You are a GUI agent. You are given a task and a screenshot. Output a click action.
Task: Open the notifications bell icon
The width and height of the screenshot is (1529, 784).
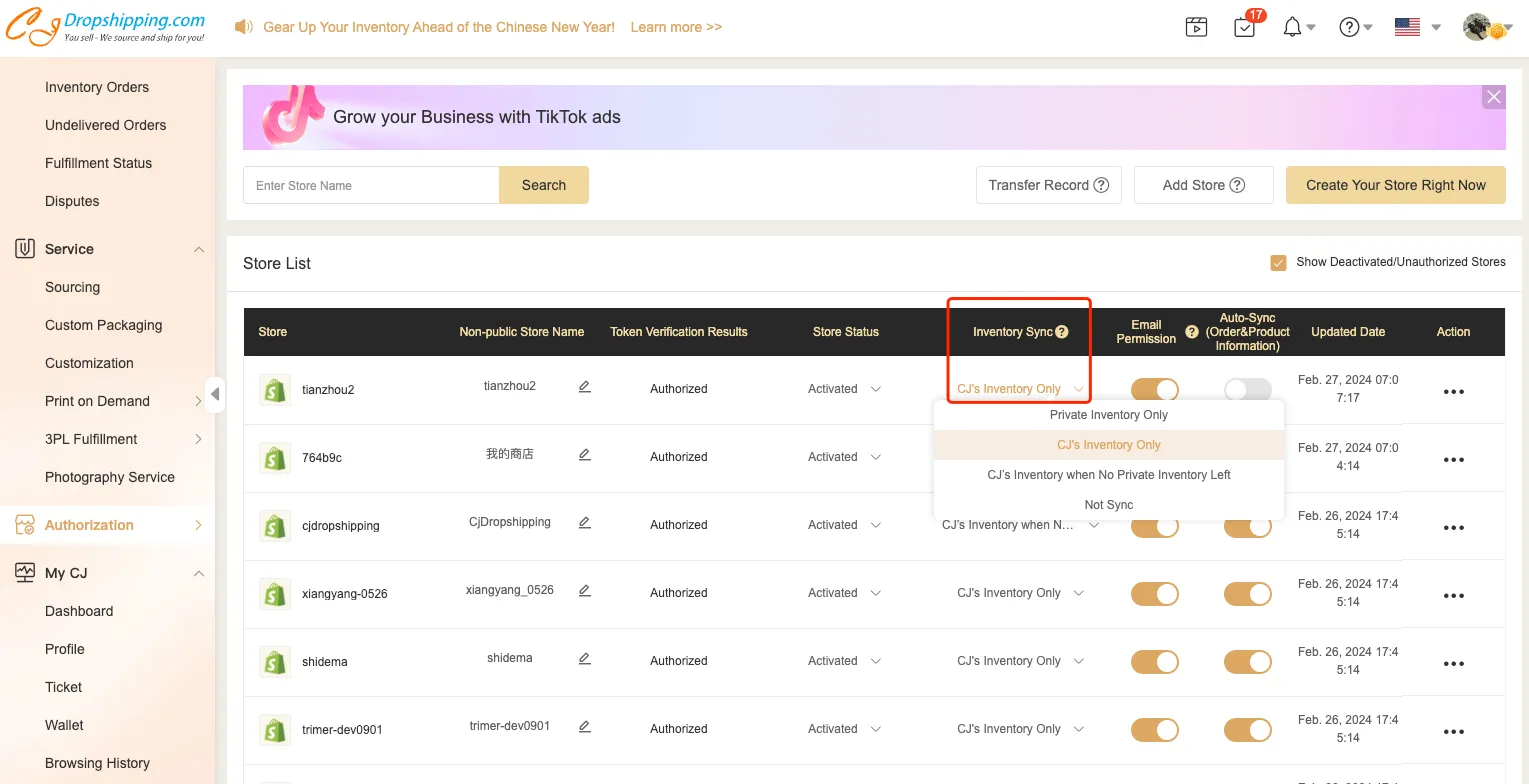coord(1293,27)
